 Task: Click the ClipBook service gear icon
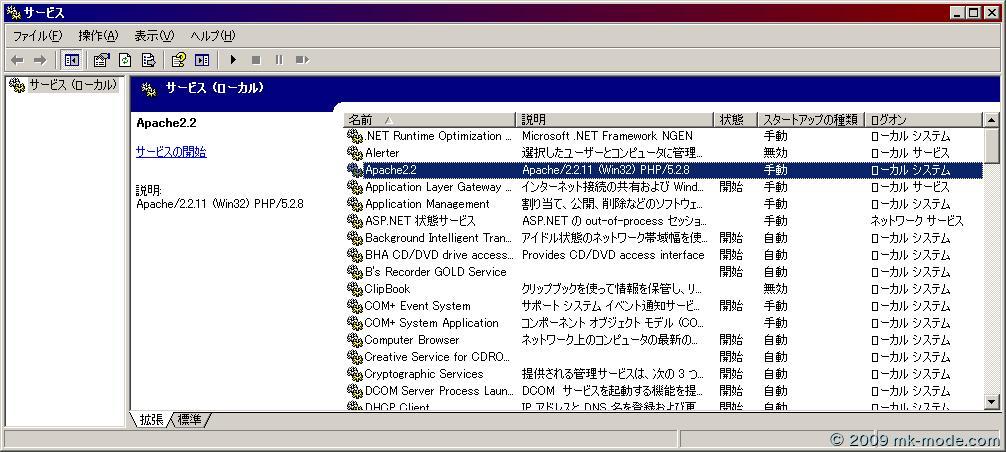pyautogui.click(x=354, y=289)
